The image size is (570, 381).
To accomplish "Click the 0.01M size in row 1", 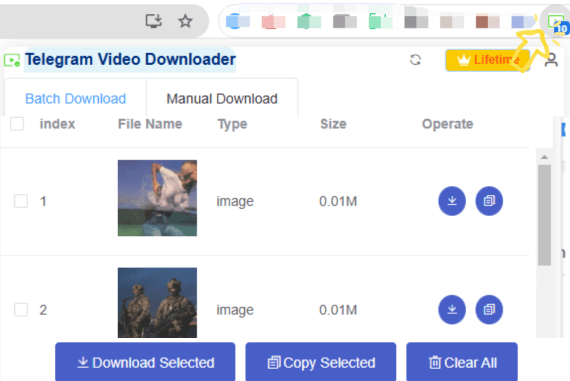I will point(338,201).
